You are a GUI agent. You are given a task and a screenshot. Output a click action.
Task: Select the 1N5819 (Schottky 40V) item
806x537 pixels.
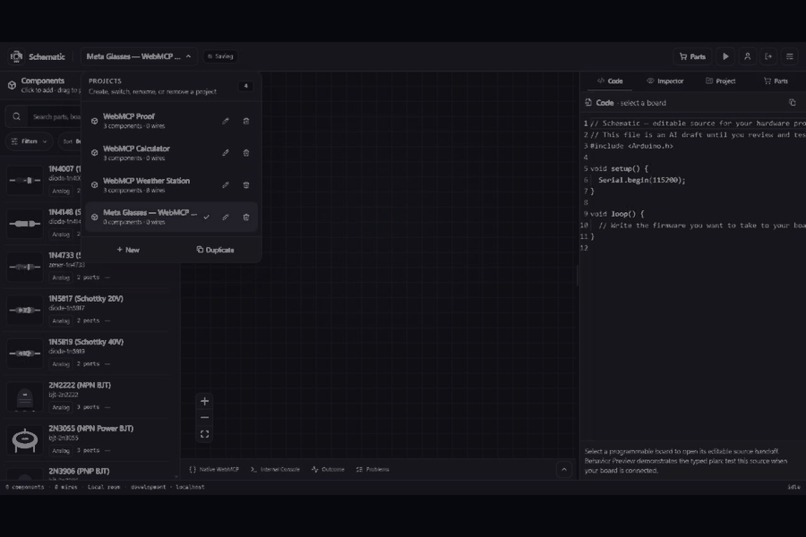pyautogui.click(x=87, y=353)
